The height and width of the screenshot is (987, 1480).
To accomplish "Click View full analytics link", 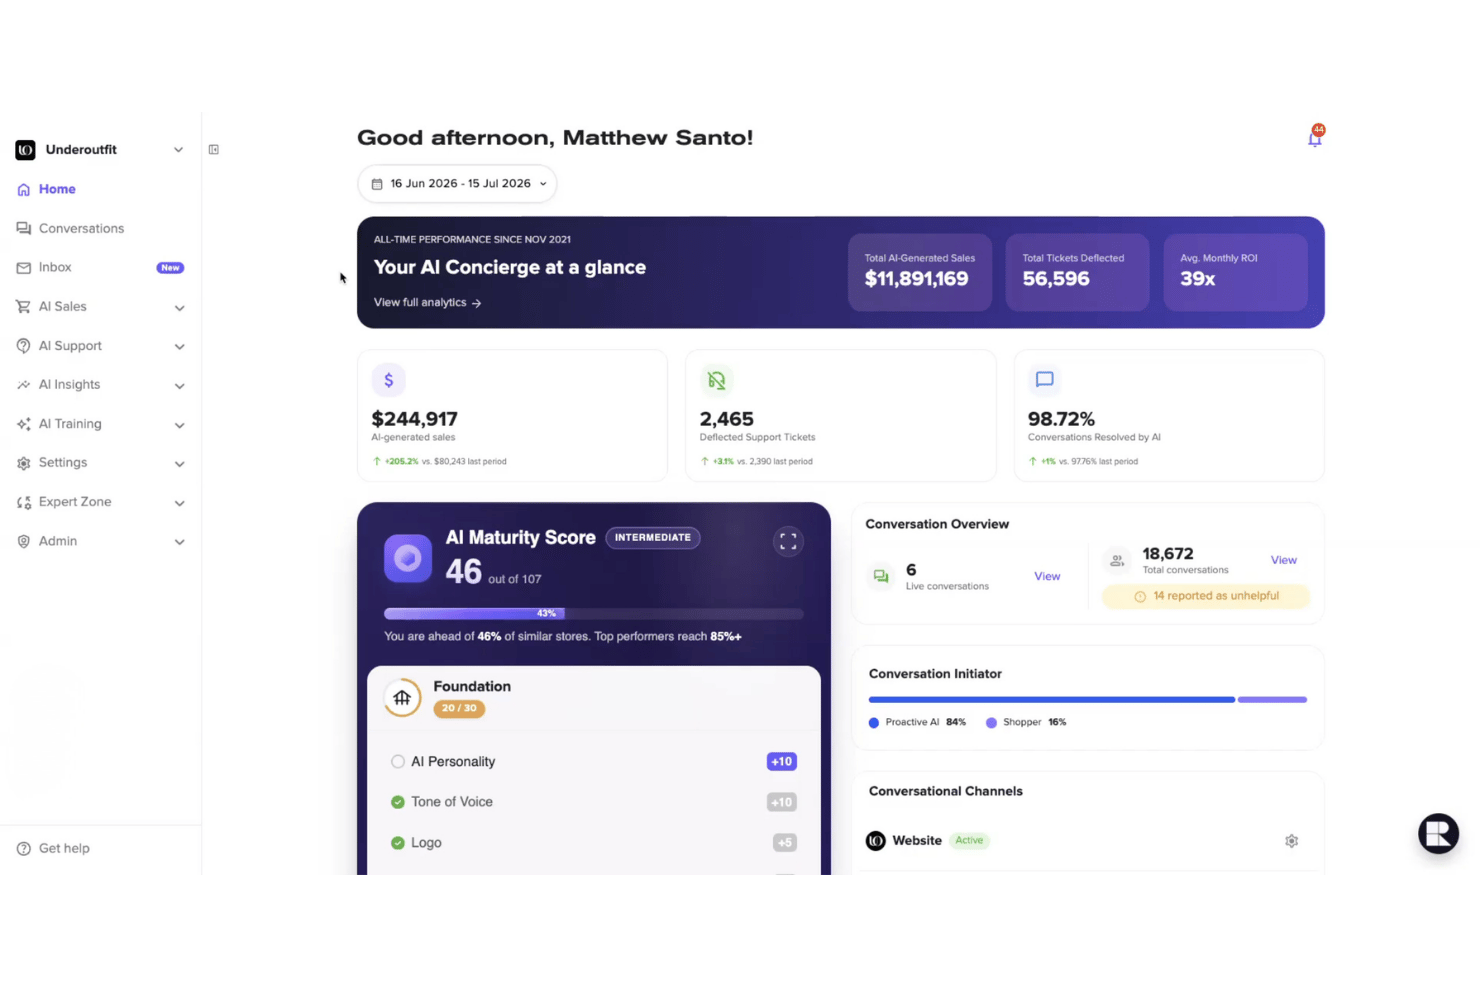I will pos(427,302).
